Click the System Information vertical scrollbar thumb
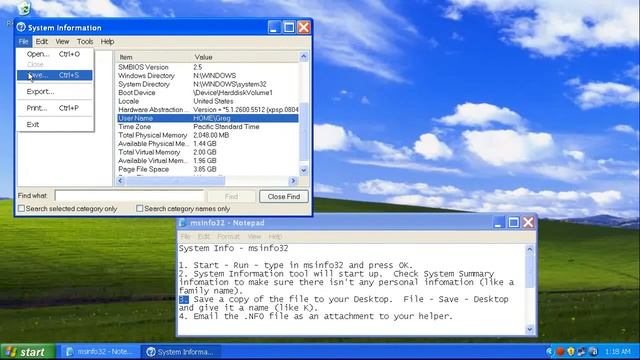The width and height of the screenshot is (640, 360). tap(304, 132)
